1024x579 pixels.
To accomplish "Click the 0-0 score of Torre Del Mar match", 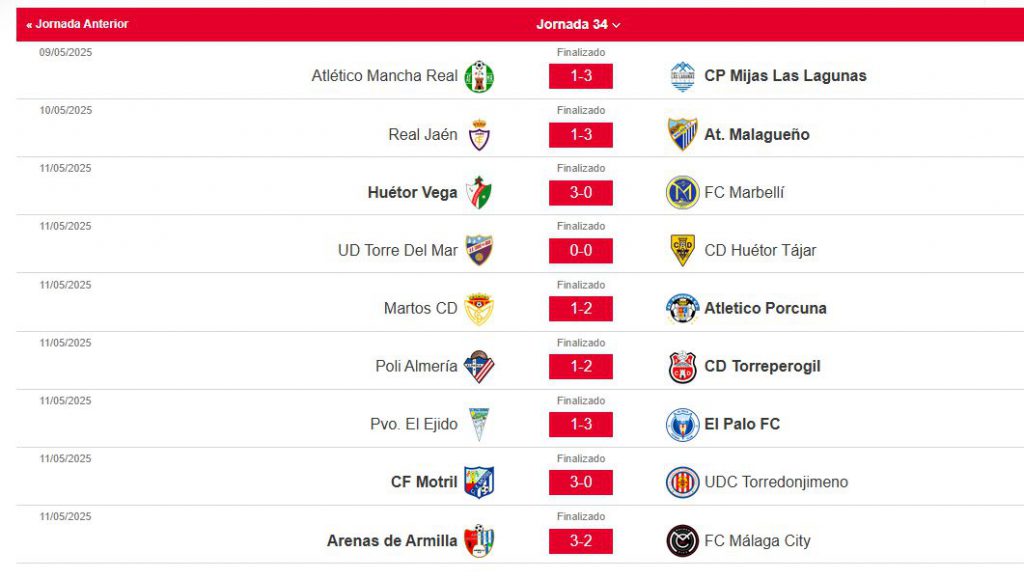I will (581, 251).
